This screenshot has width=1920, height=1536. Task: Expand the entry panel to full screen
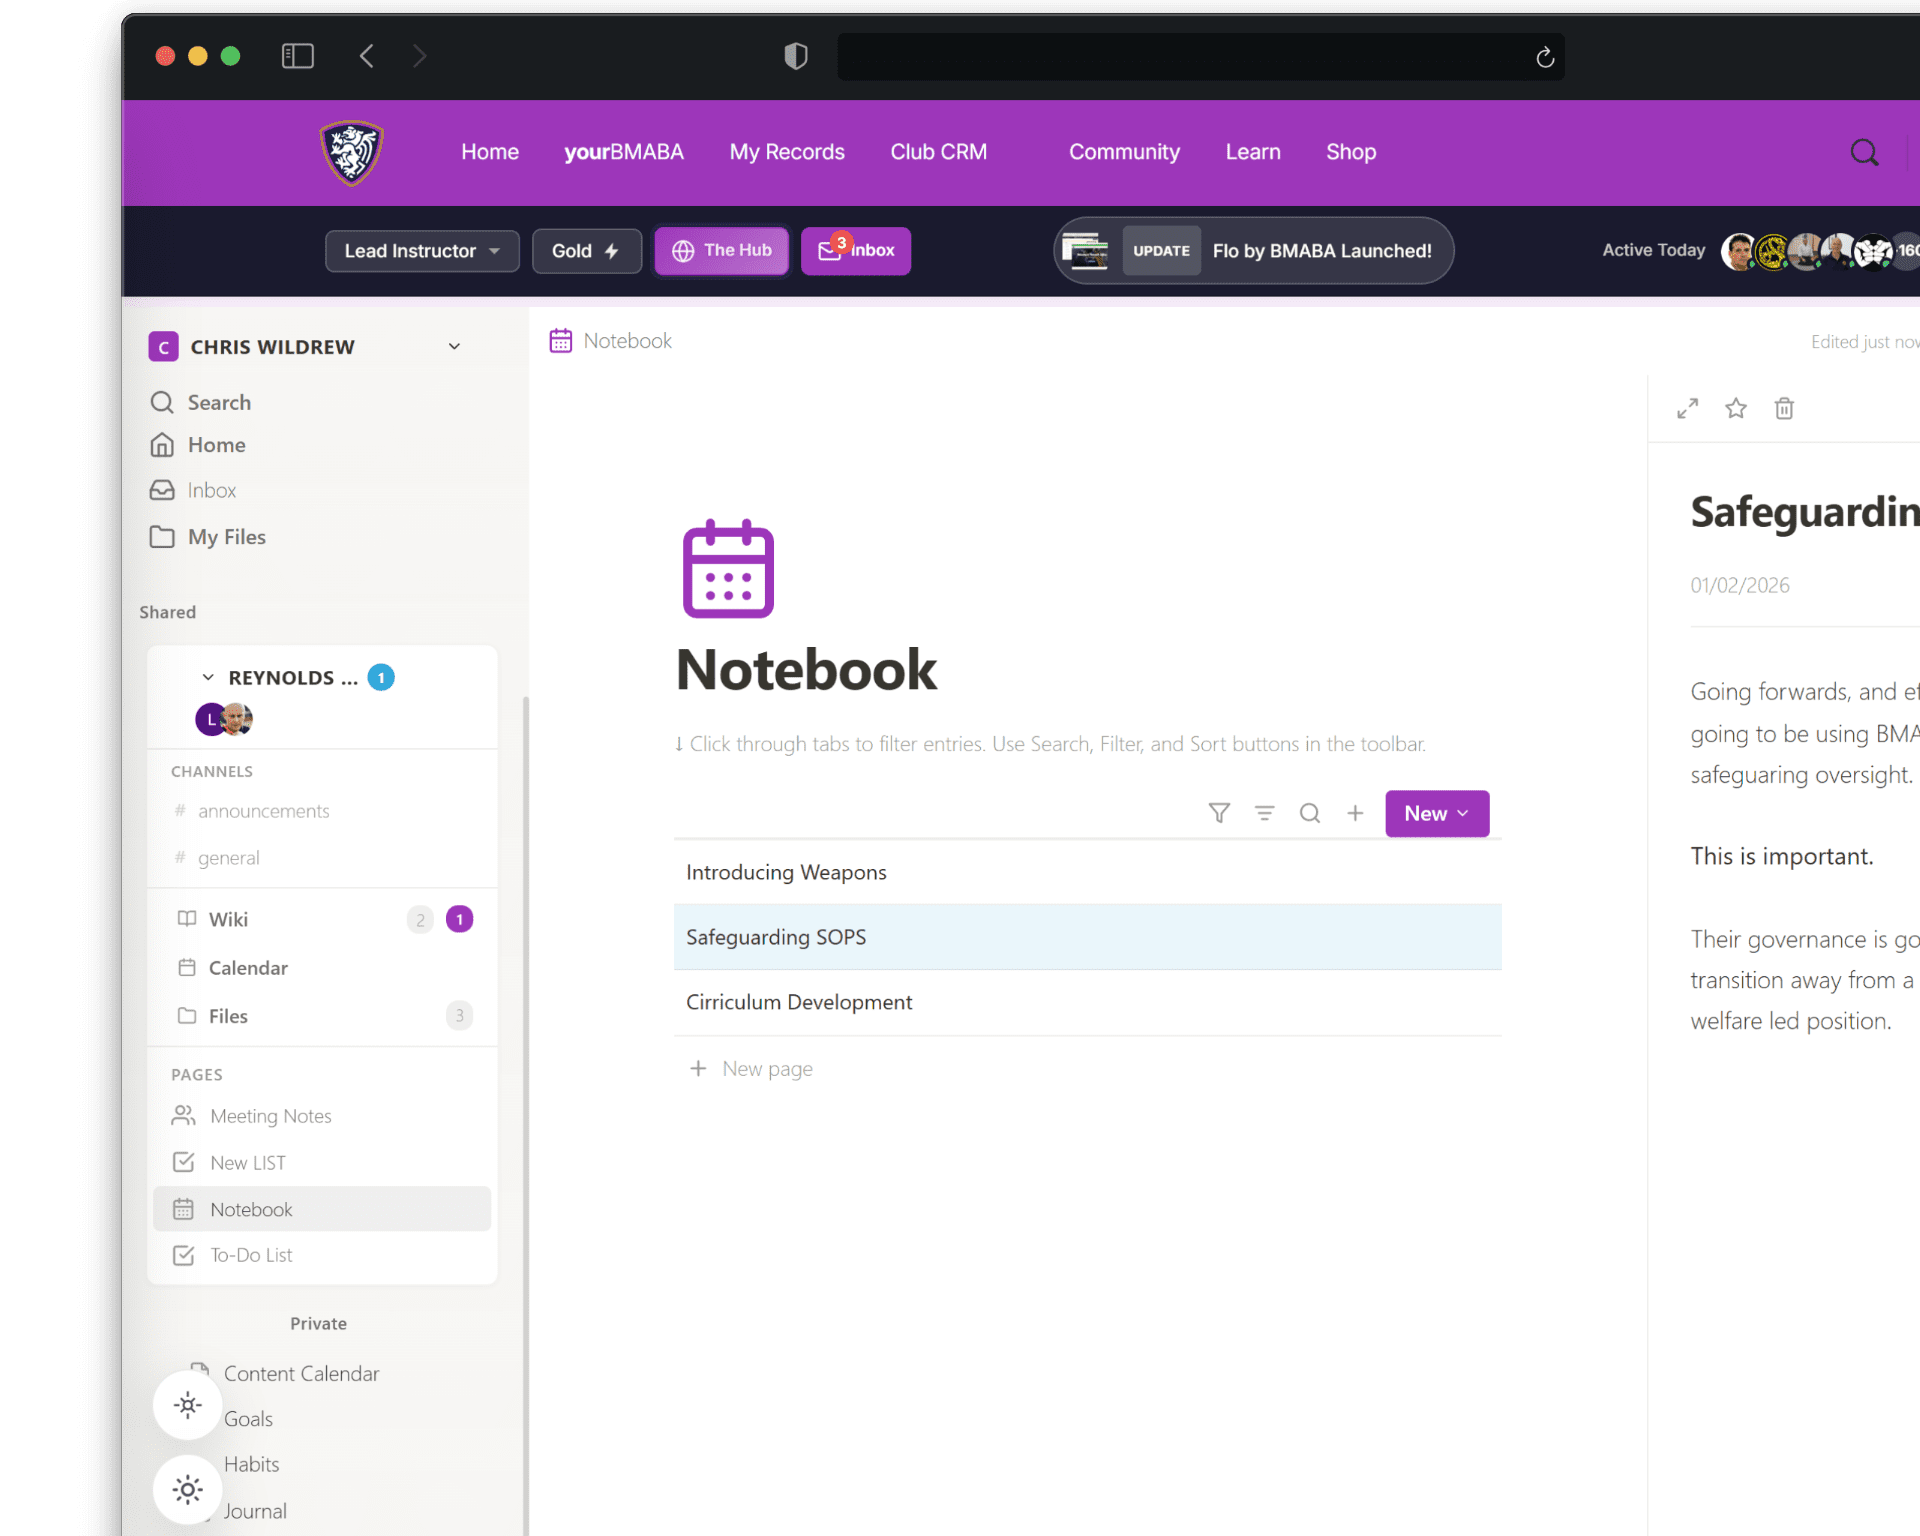pos(1688,408)
